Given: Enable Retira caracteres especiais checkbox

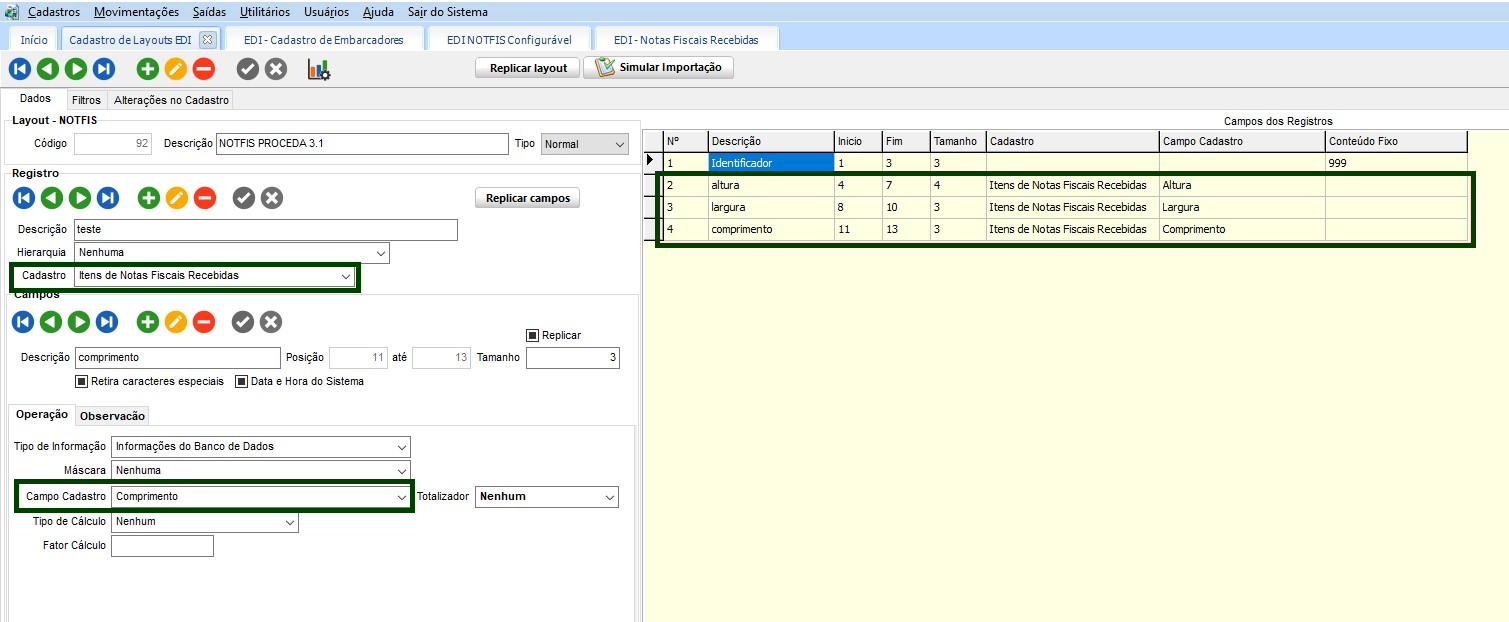Looking at the screenshot, I should pyautogui.click(x=82, y=381).
